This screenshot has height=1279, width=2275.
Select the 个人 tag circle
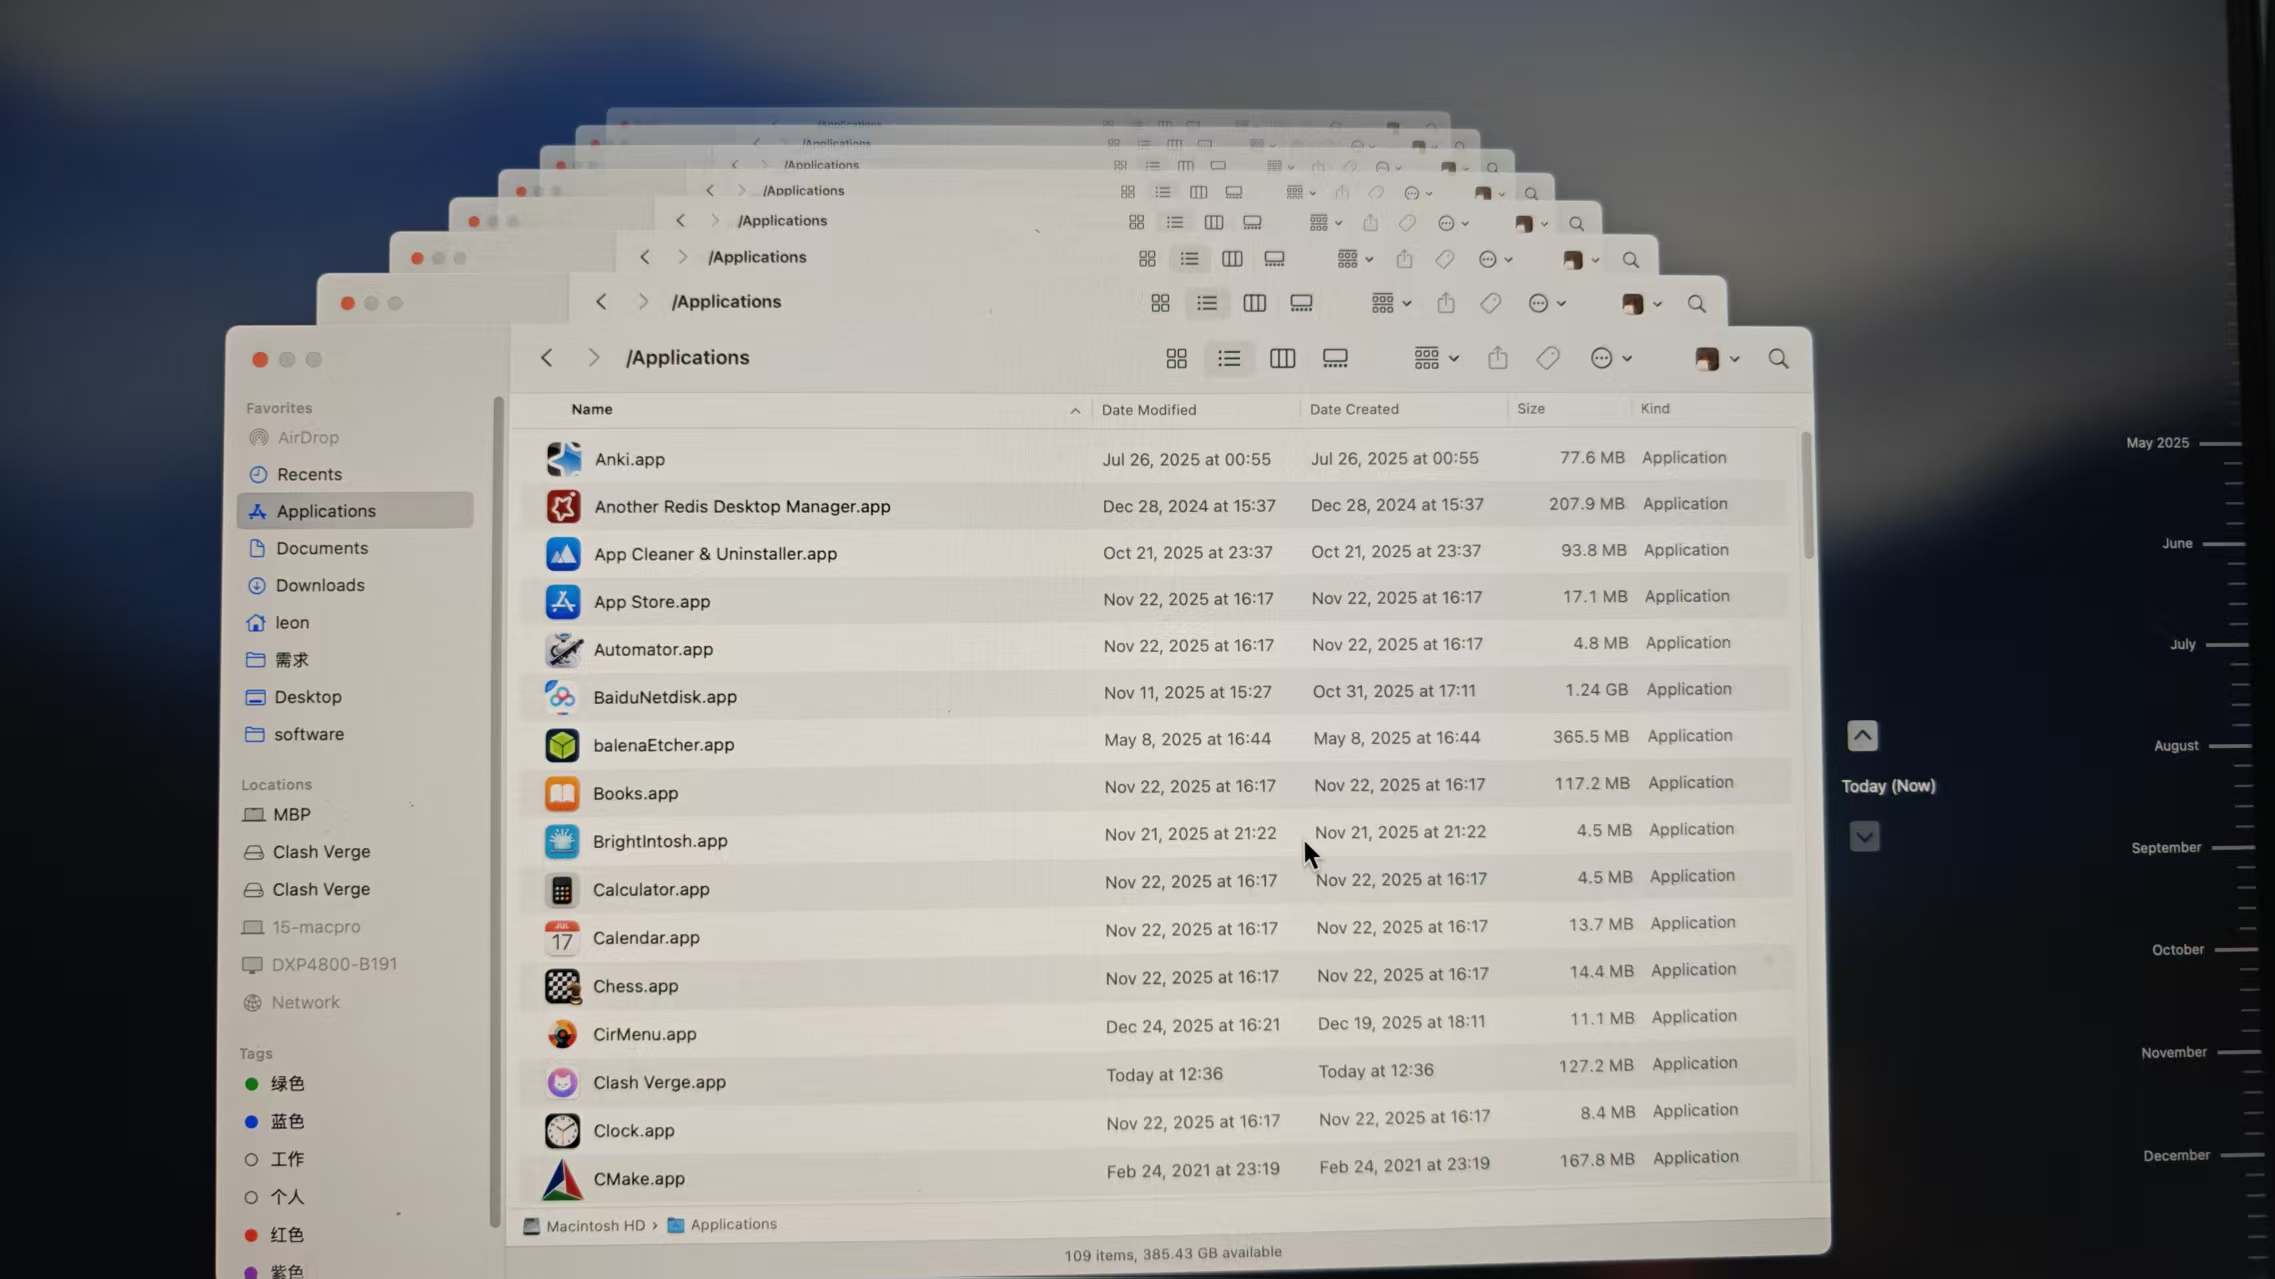251,1197
